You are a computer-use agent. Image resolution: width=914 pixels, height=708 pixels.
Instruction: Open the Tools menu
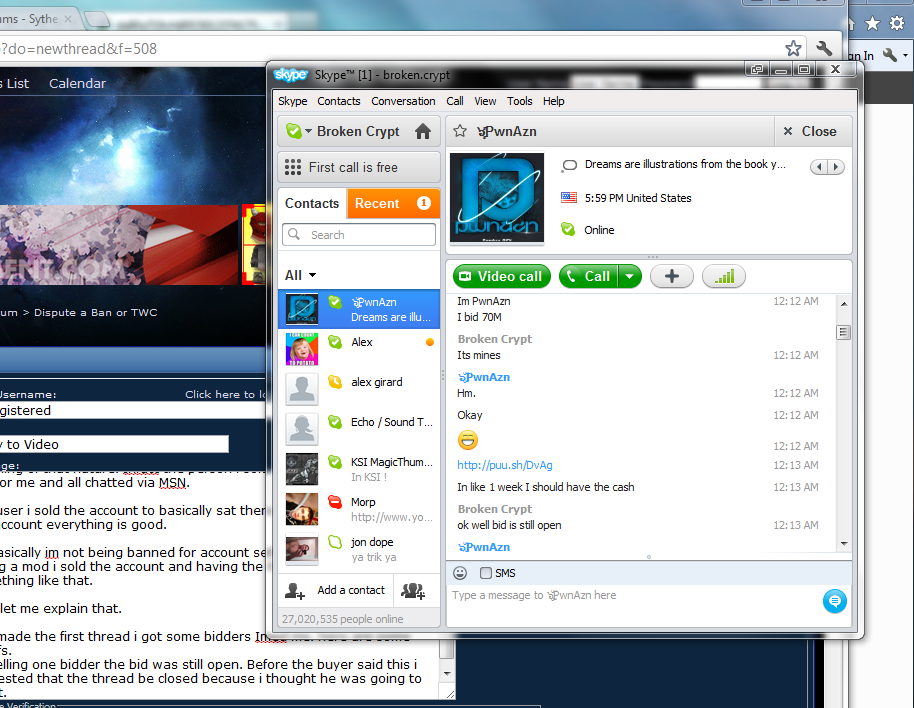pos(519,101)
